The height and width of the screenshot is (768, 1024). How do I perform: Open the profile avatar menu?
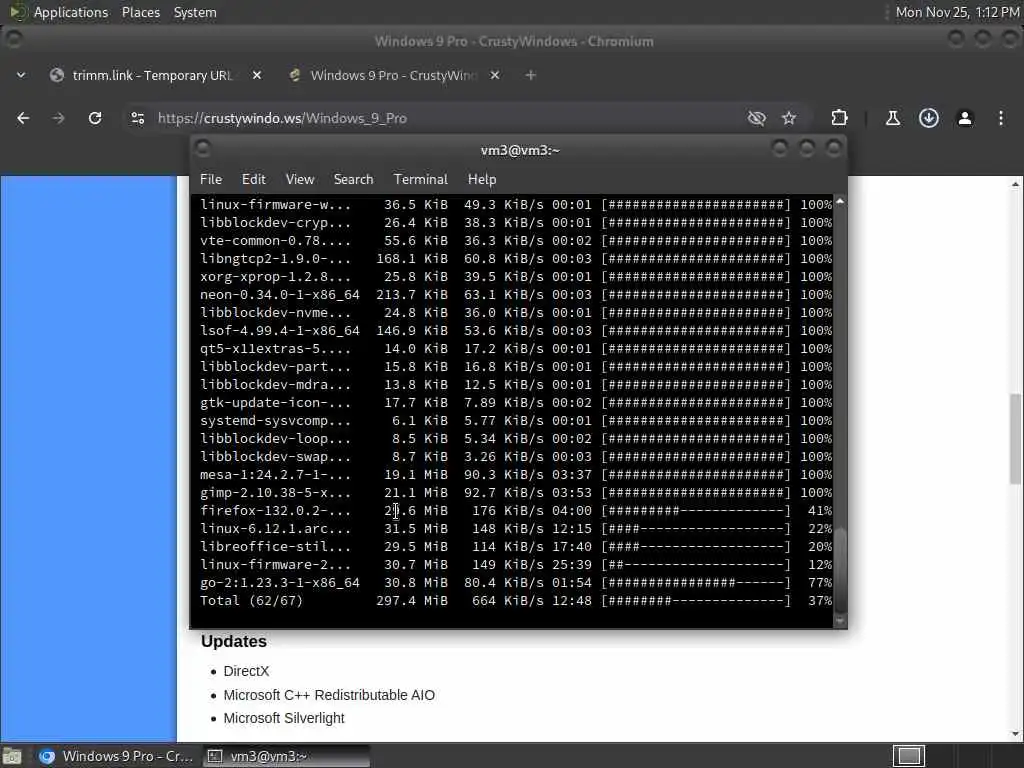965,118
